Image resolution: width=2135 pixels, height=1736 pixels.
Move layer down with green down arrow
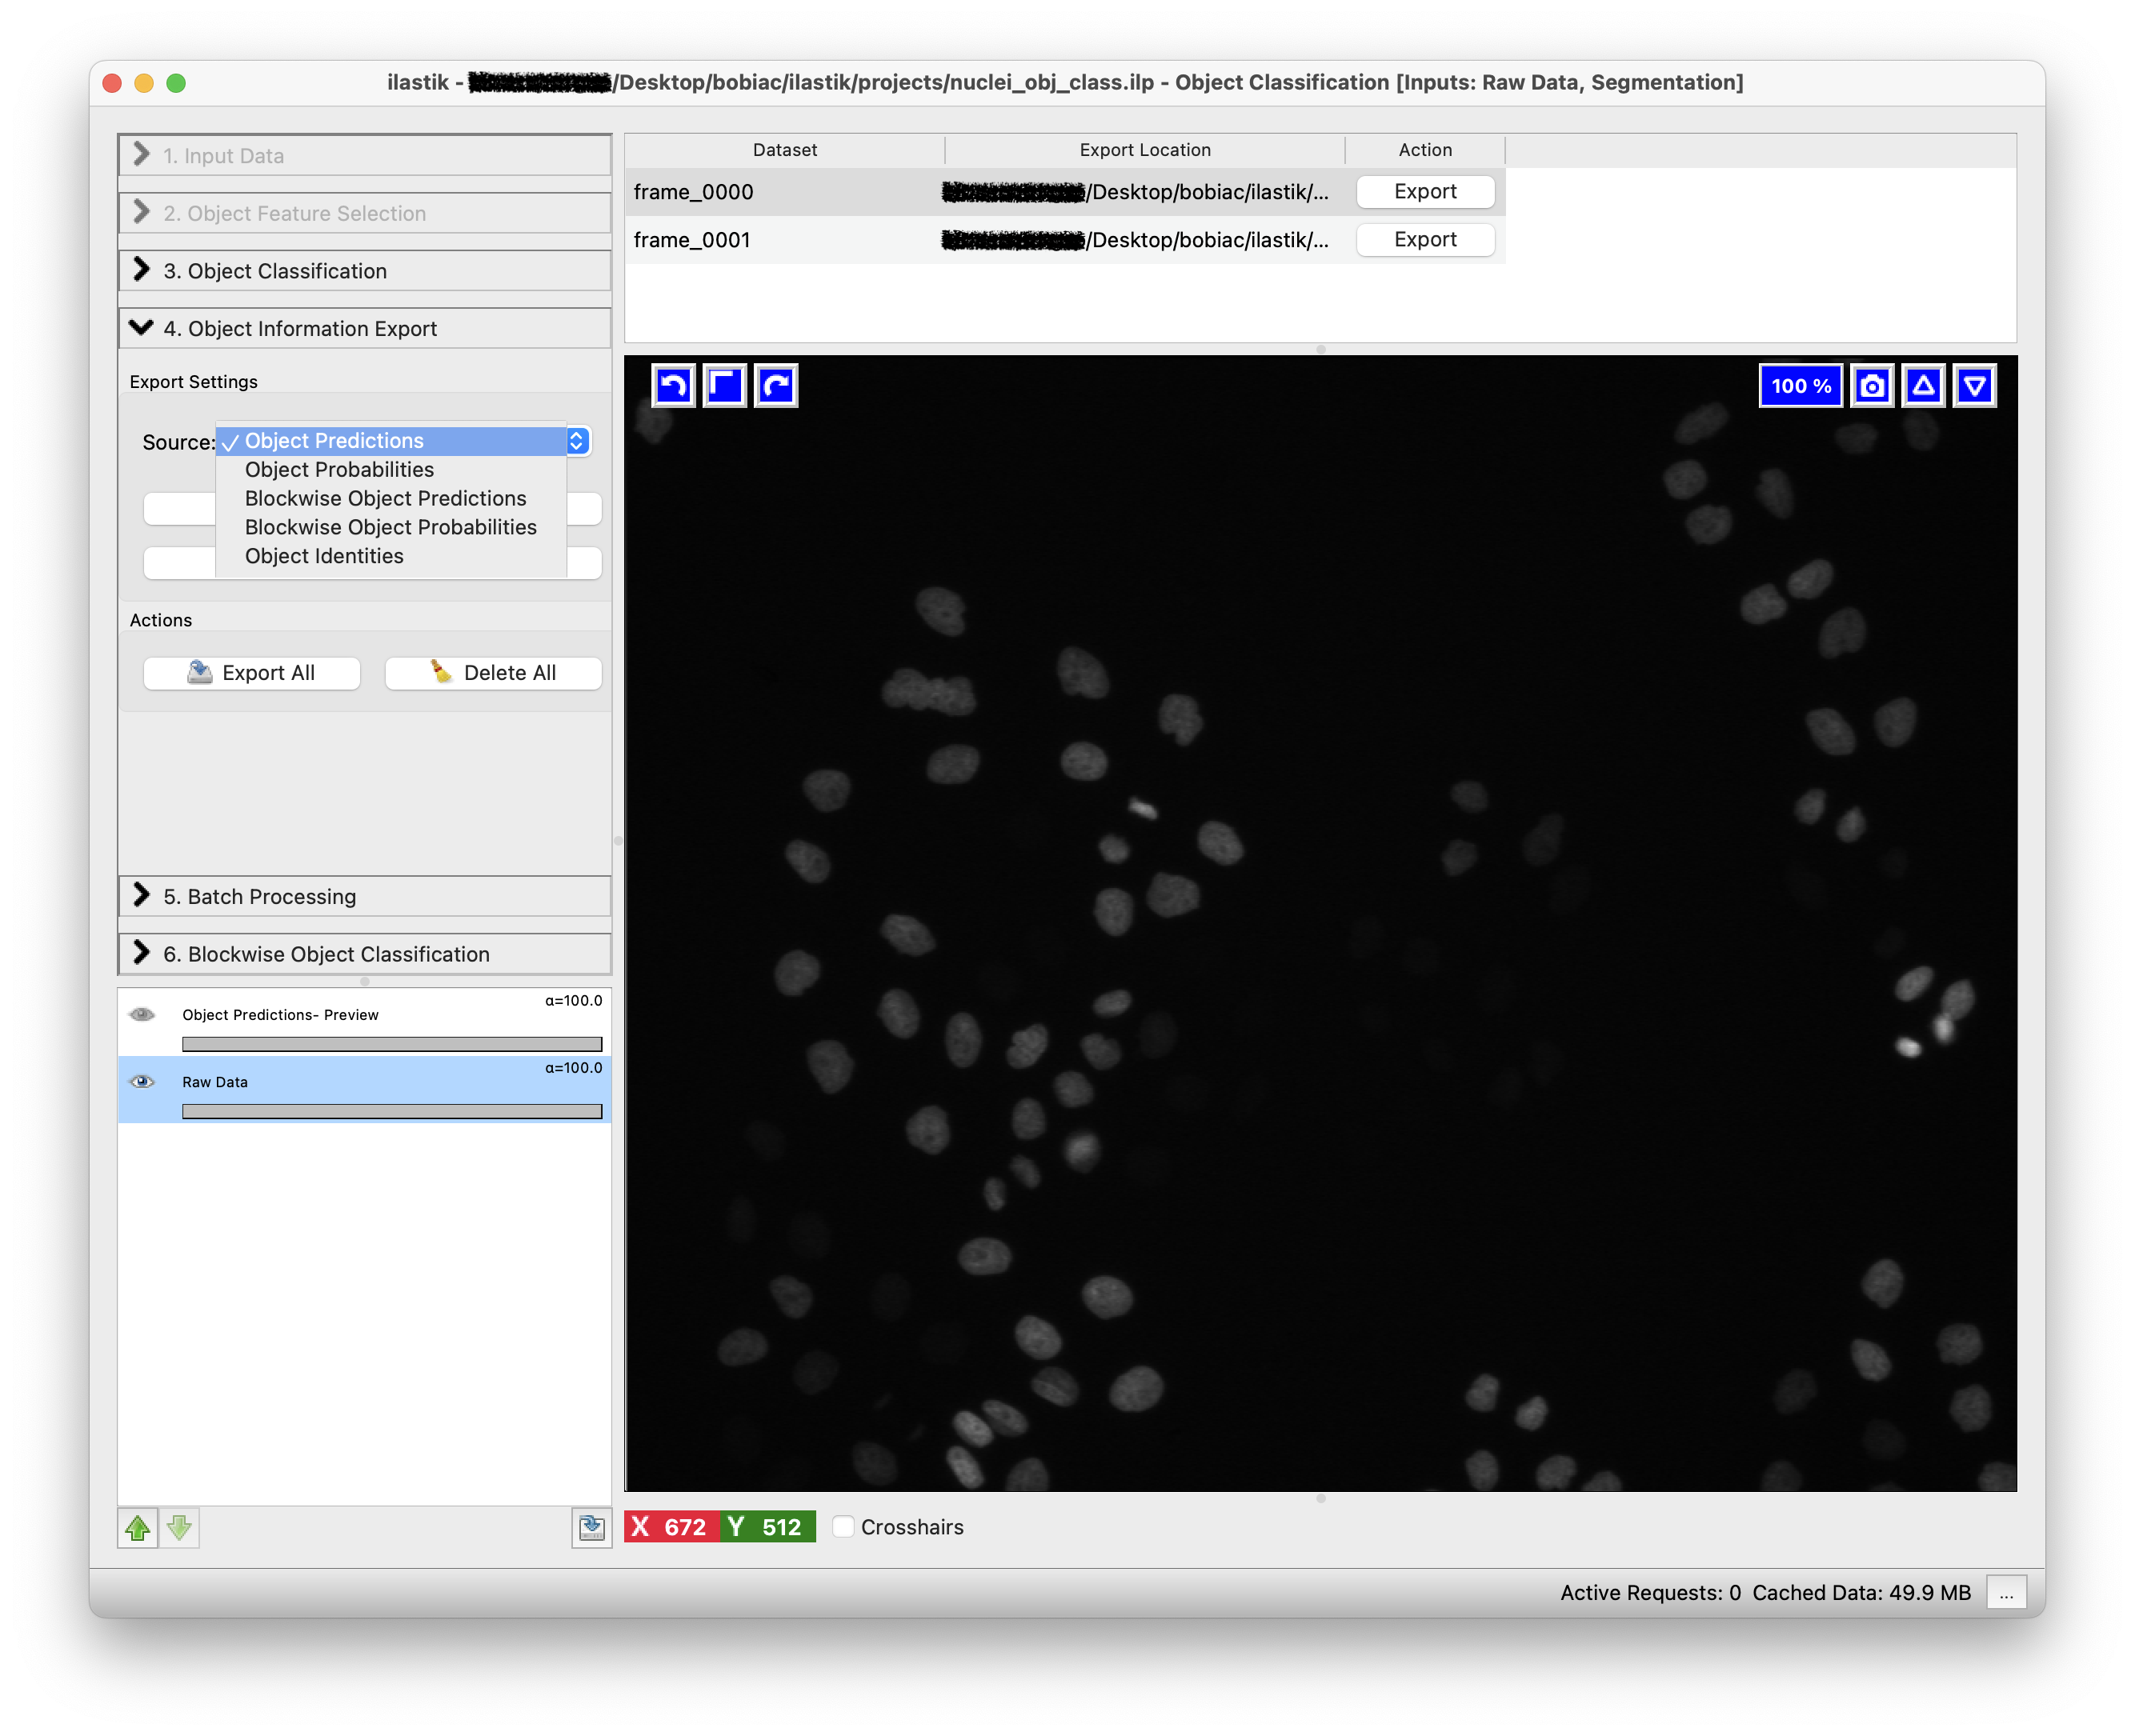pyautogui.click(x=180, y=1527)
